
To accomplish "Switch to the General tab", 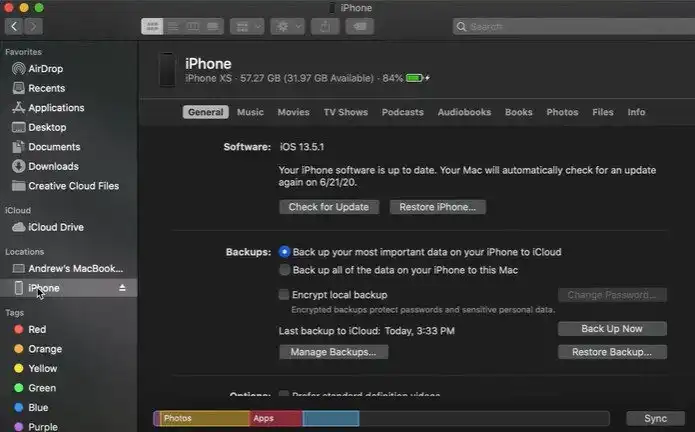I will 206,112.
